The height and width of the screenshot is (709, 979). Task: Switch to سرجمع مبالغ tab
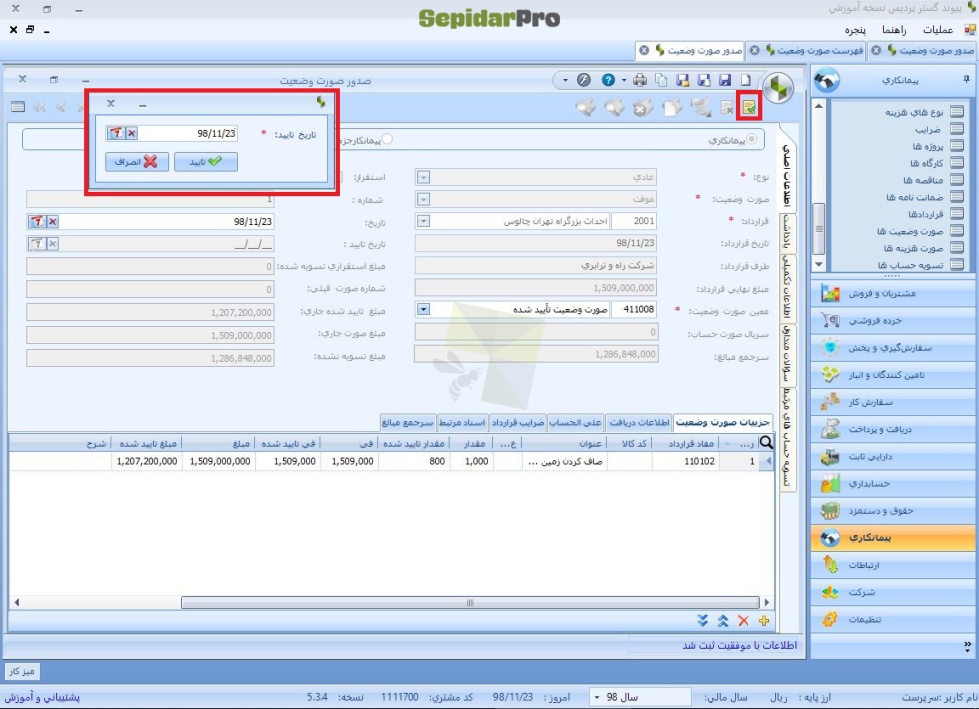pyautogui.click(x=407, y=423)
